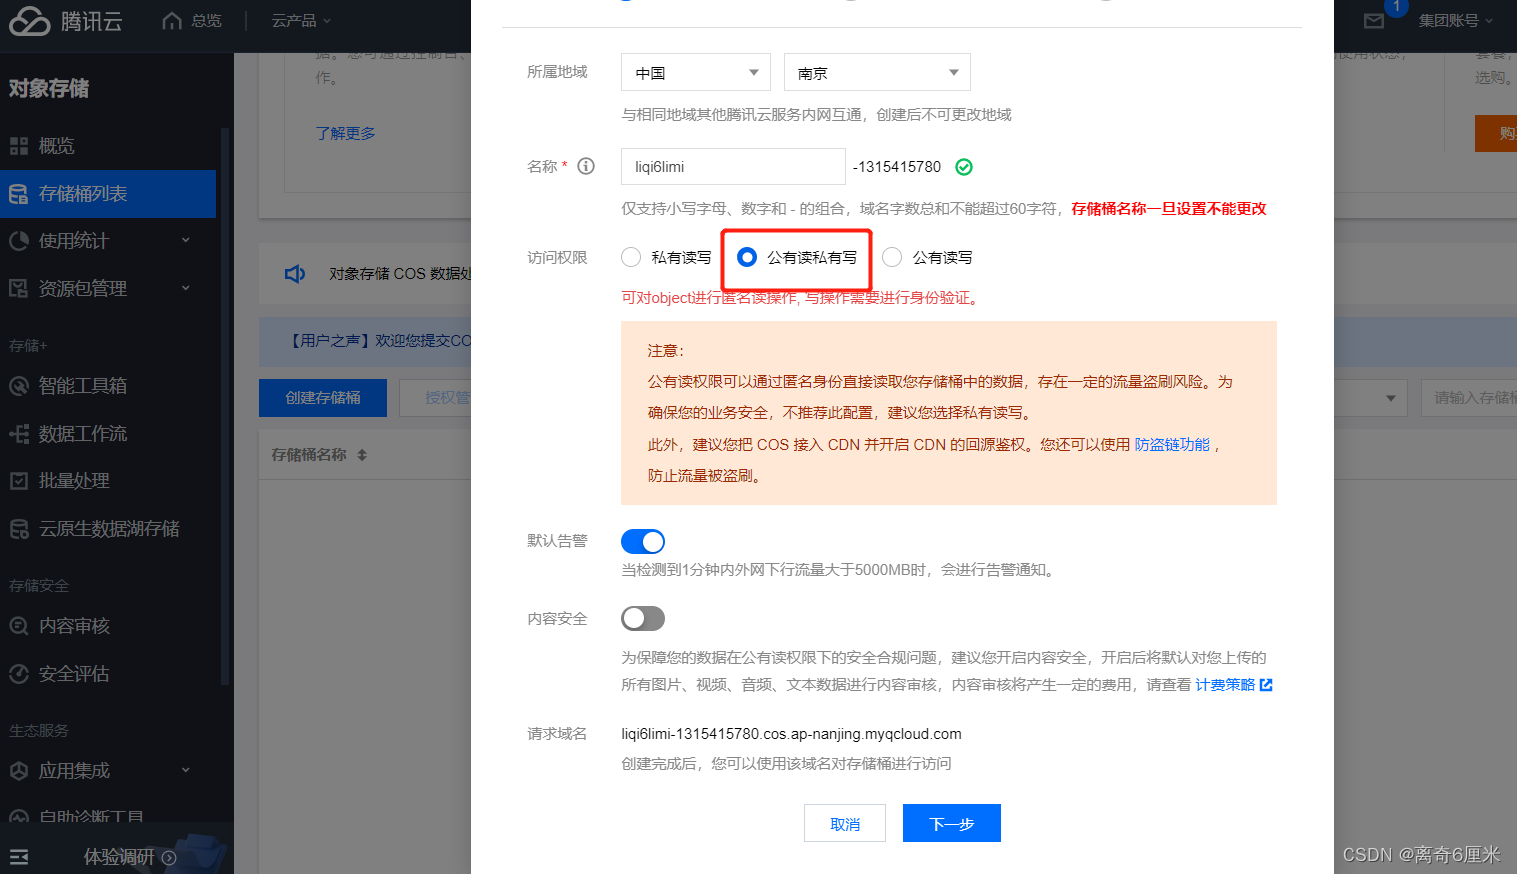Click the 应用集成 icon
This screenshot has width=1517, height=874.
[x=18, y=771]
